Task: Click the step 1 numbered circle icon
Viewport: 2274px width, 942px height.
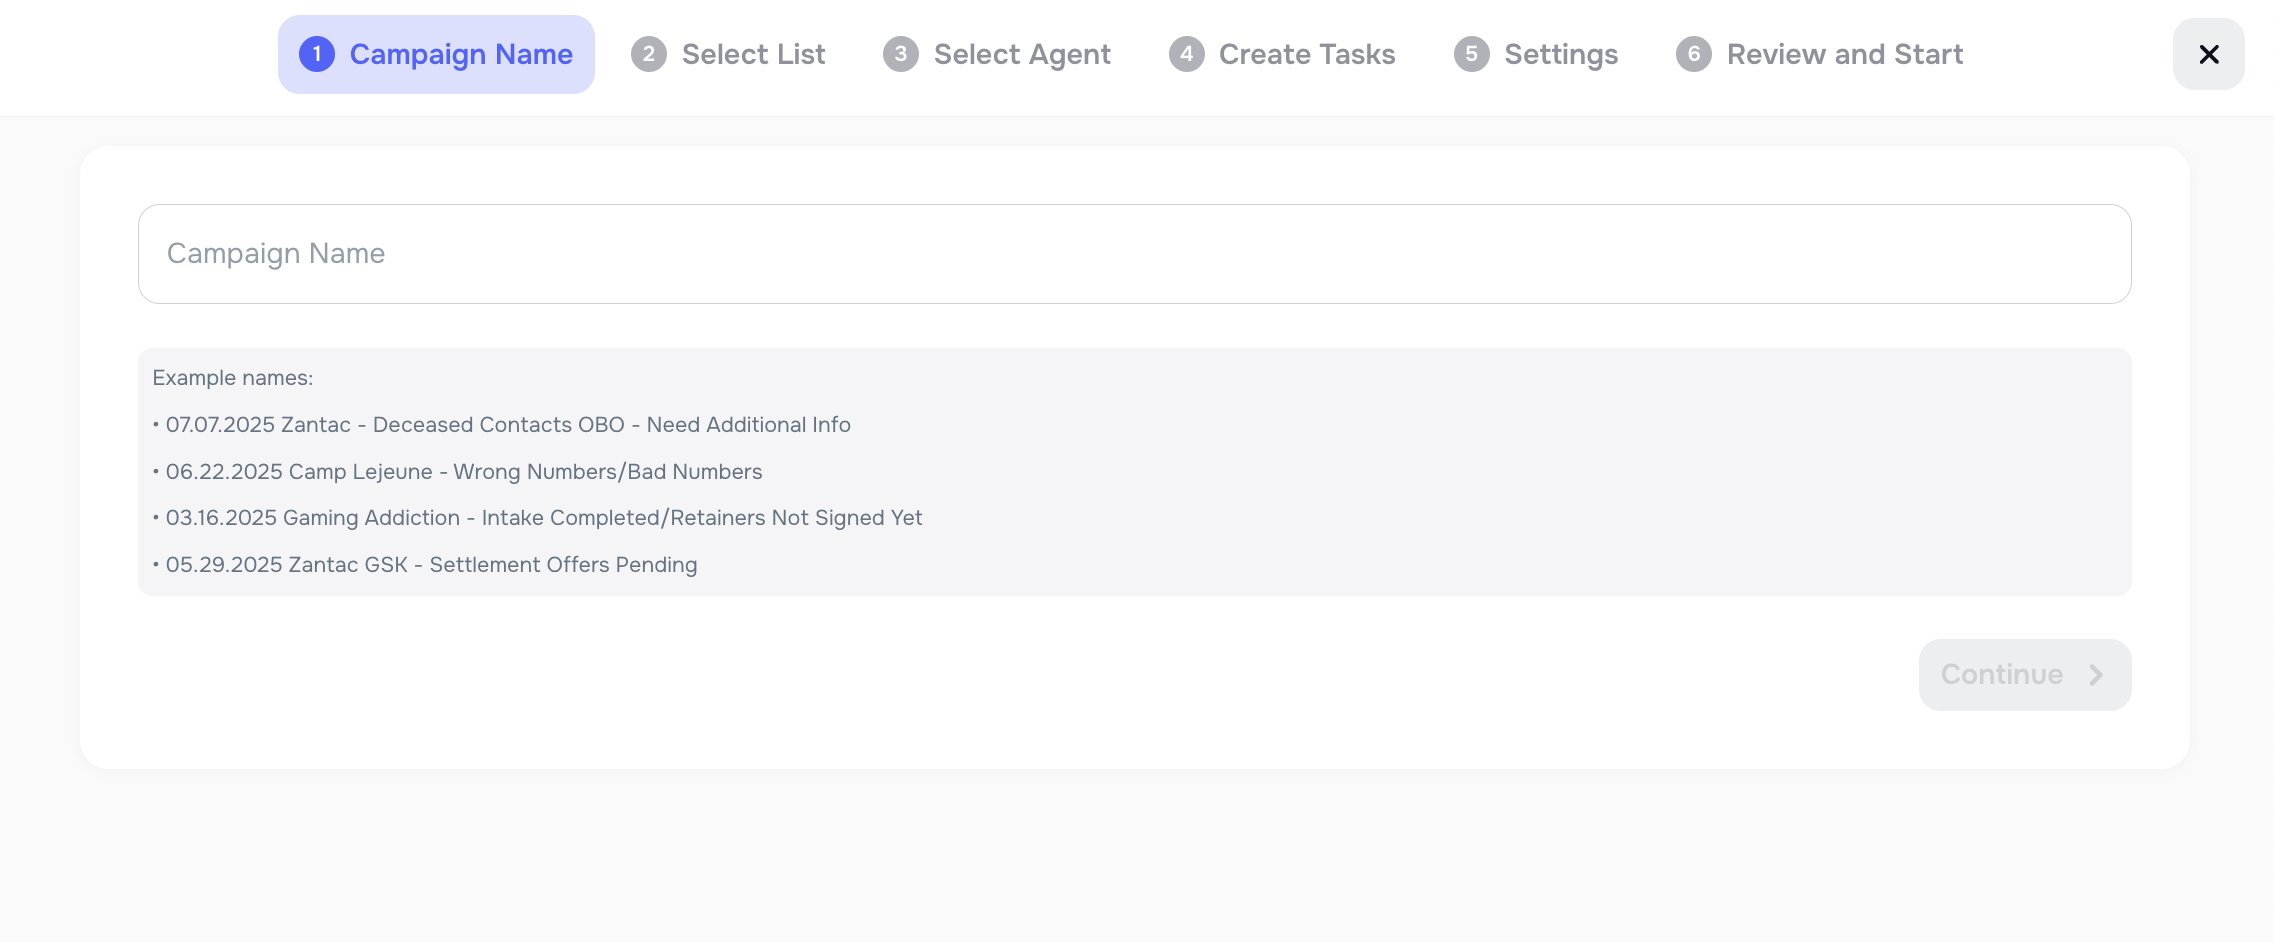Action: (x=317, y=54)
